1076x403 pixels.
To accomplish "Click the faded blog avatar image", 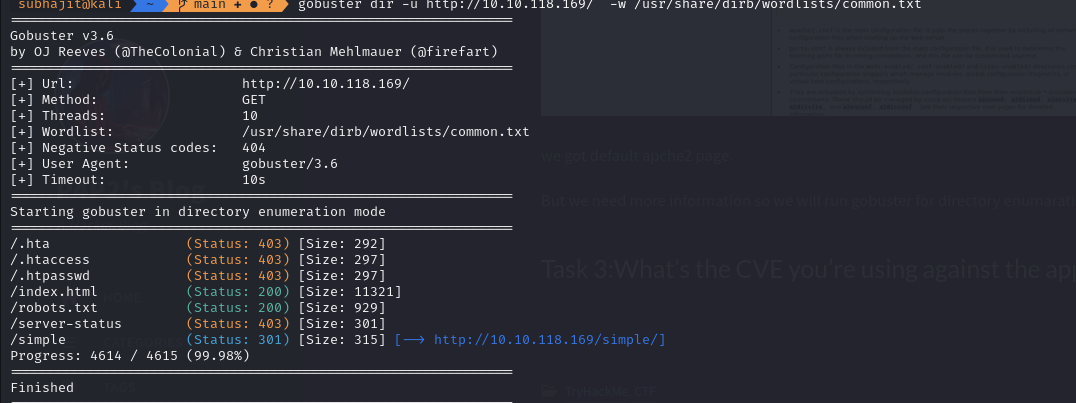I will pos(113,96).
